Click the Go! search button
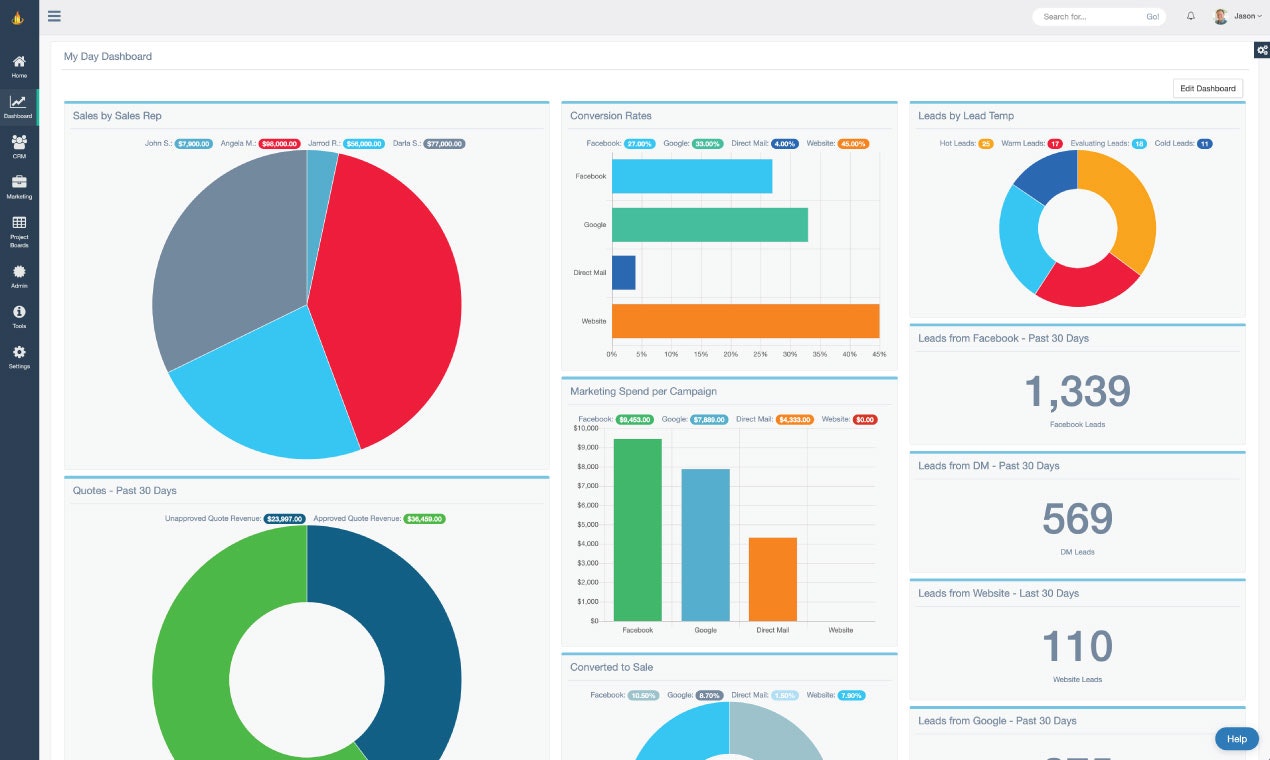Image resolution: width=1270 pixels, height=760 pixels. coord(1153,16)
